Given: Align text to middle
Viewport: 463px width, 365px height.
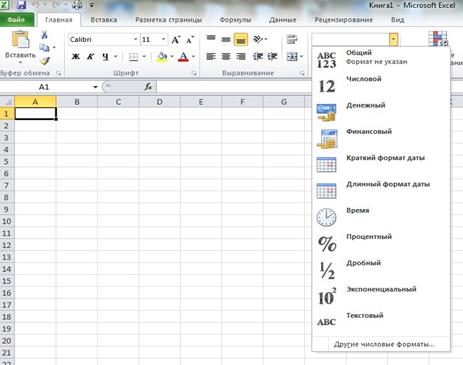Looking at the screenshot, I should click(226, 39).
